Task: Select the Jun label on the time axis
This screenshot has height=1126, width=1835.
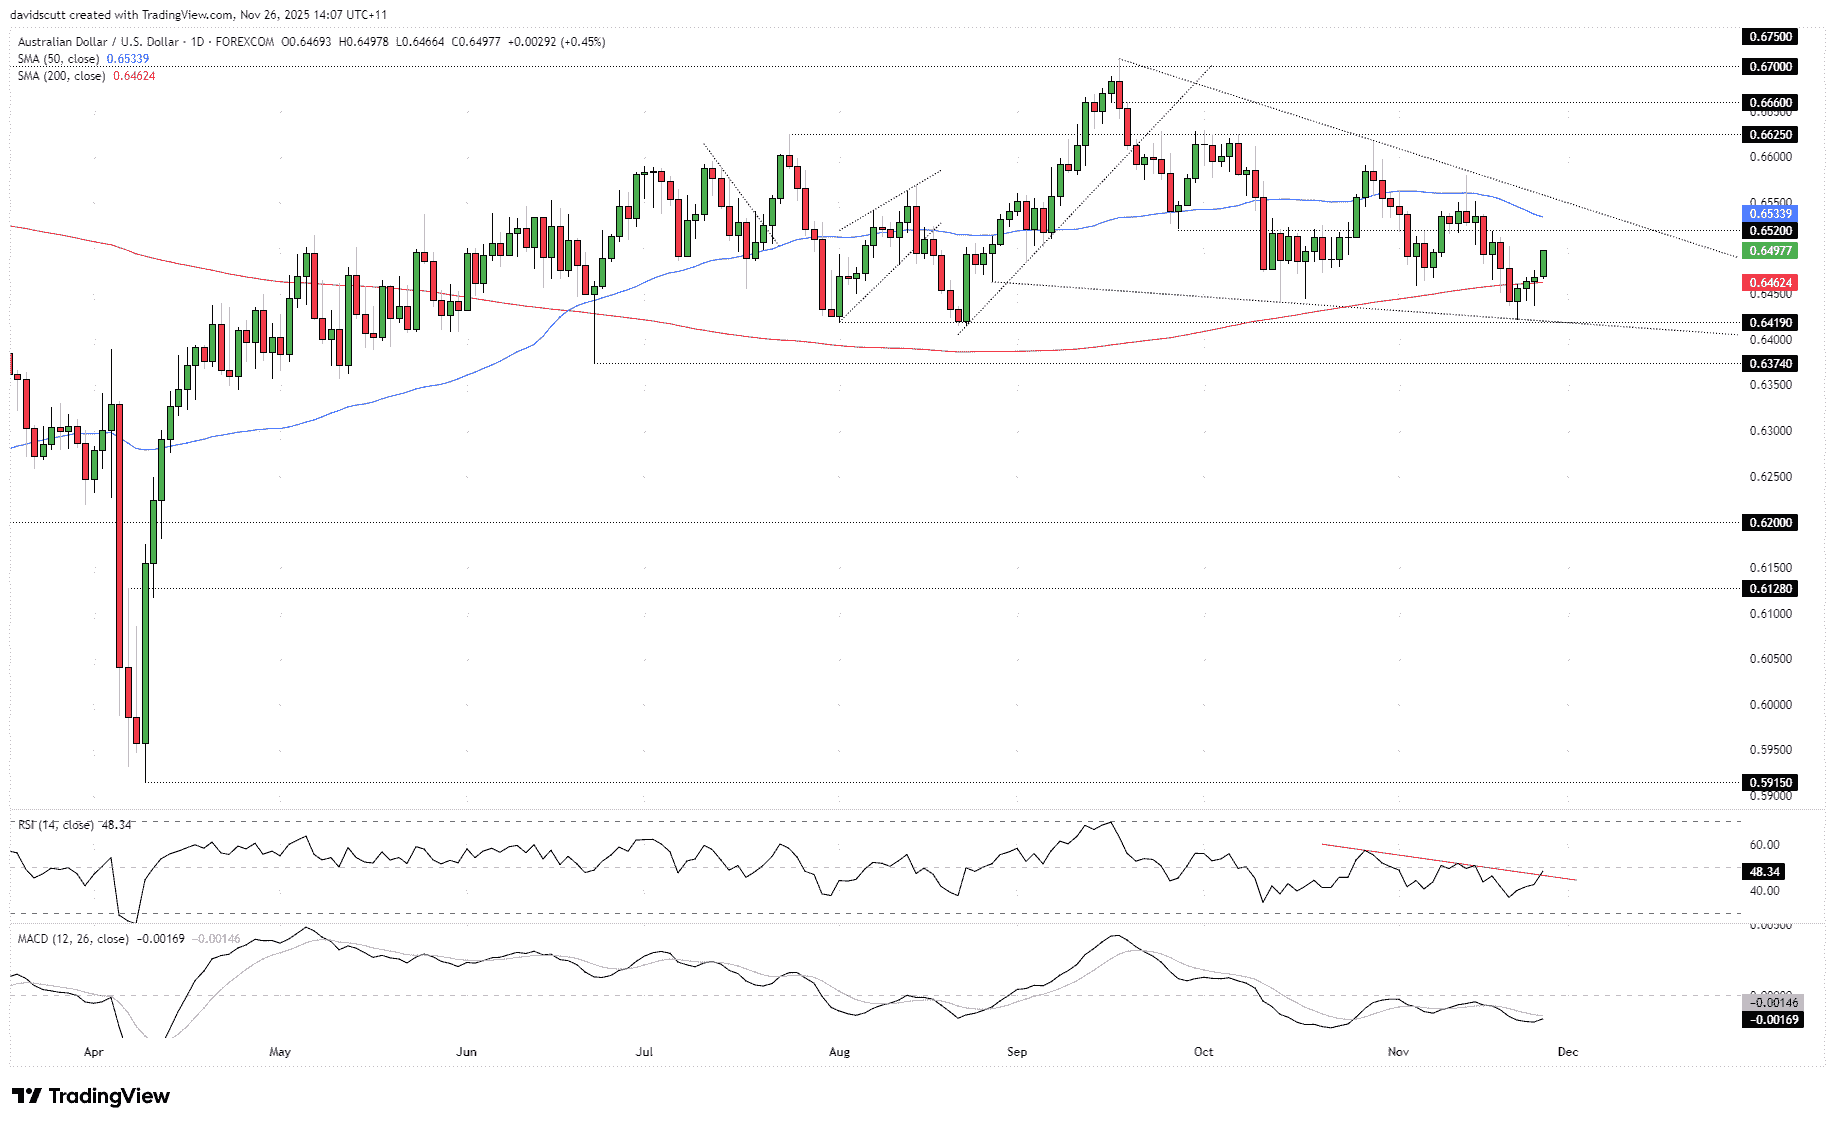Action: 466,1052
